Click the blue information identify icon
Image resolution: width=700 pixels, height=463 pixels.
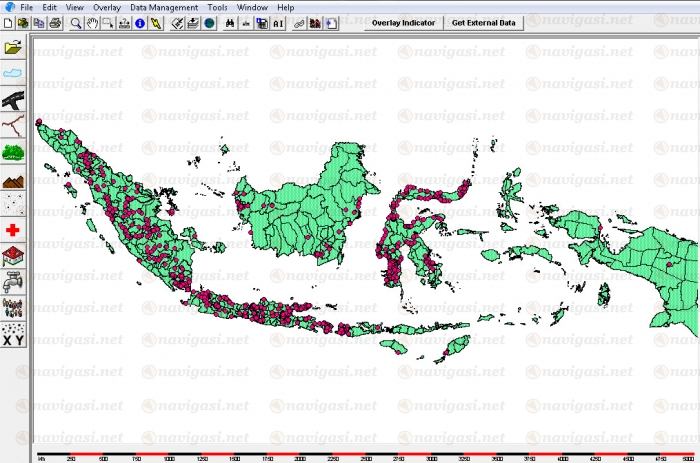[139, 22]
